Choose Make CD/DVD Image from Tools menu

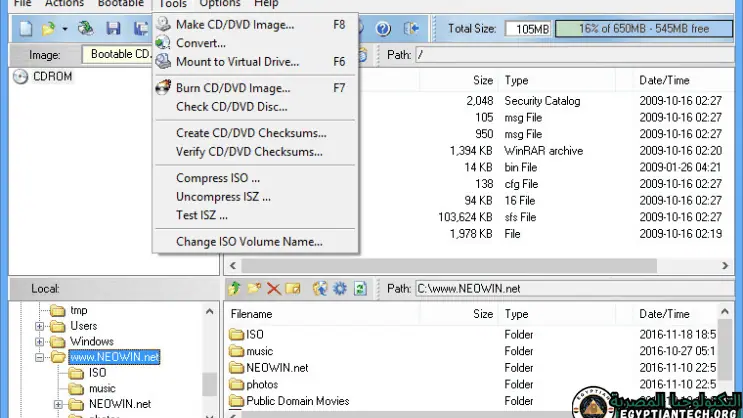255,25
